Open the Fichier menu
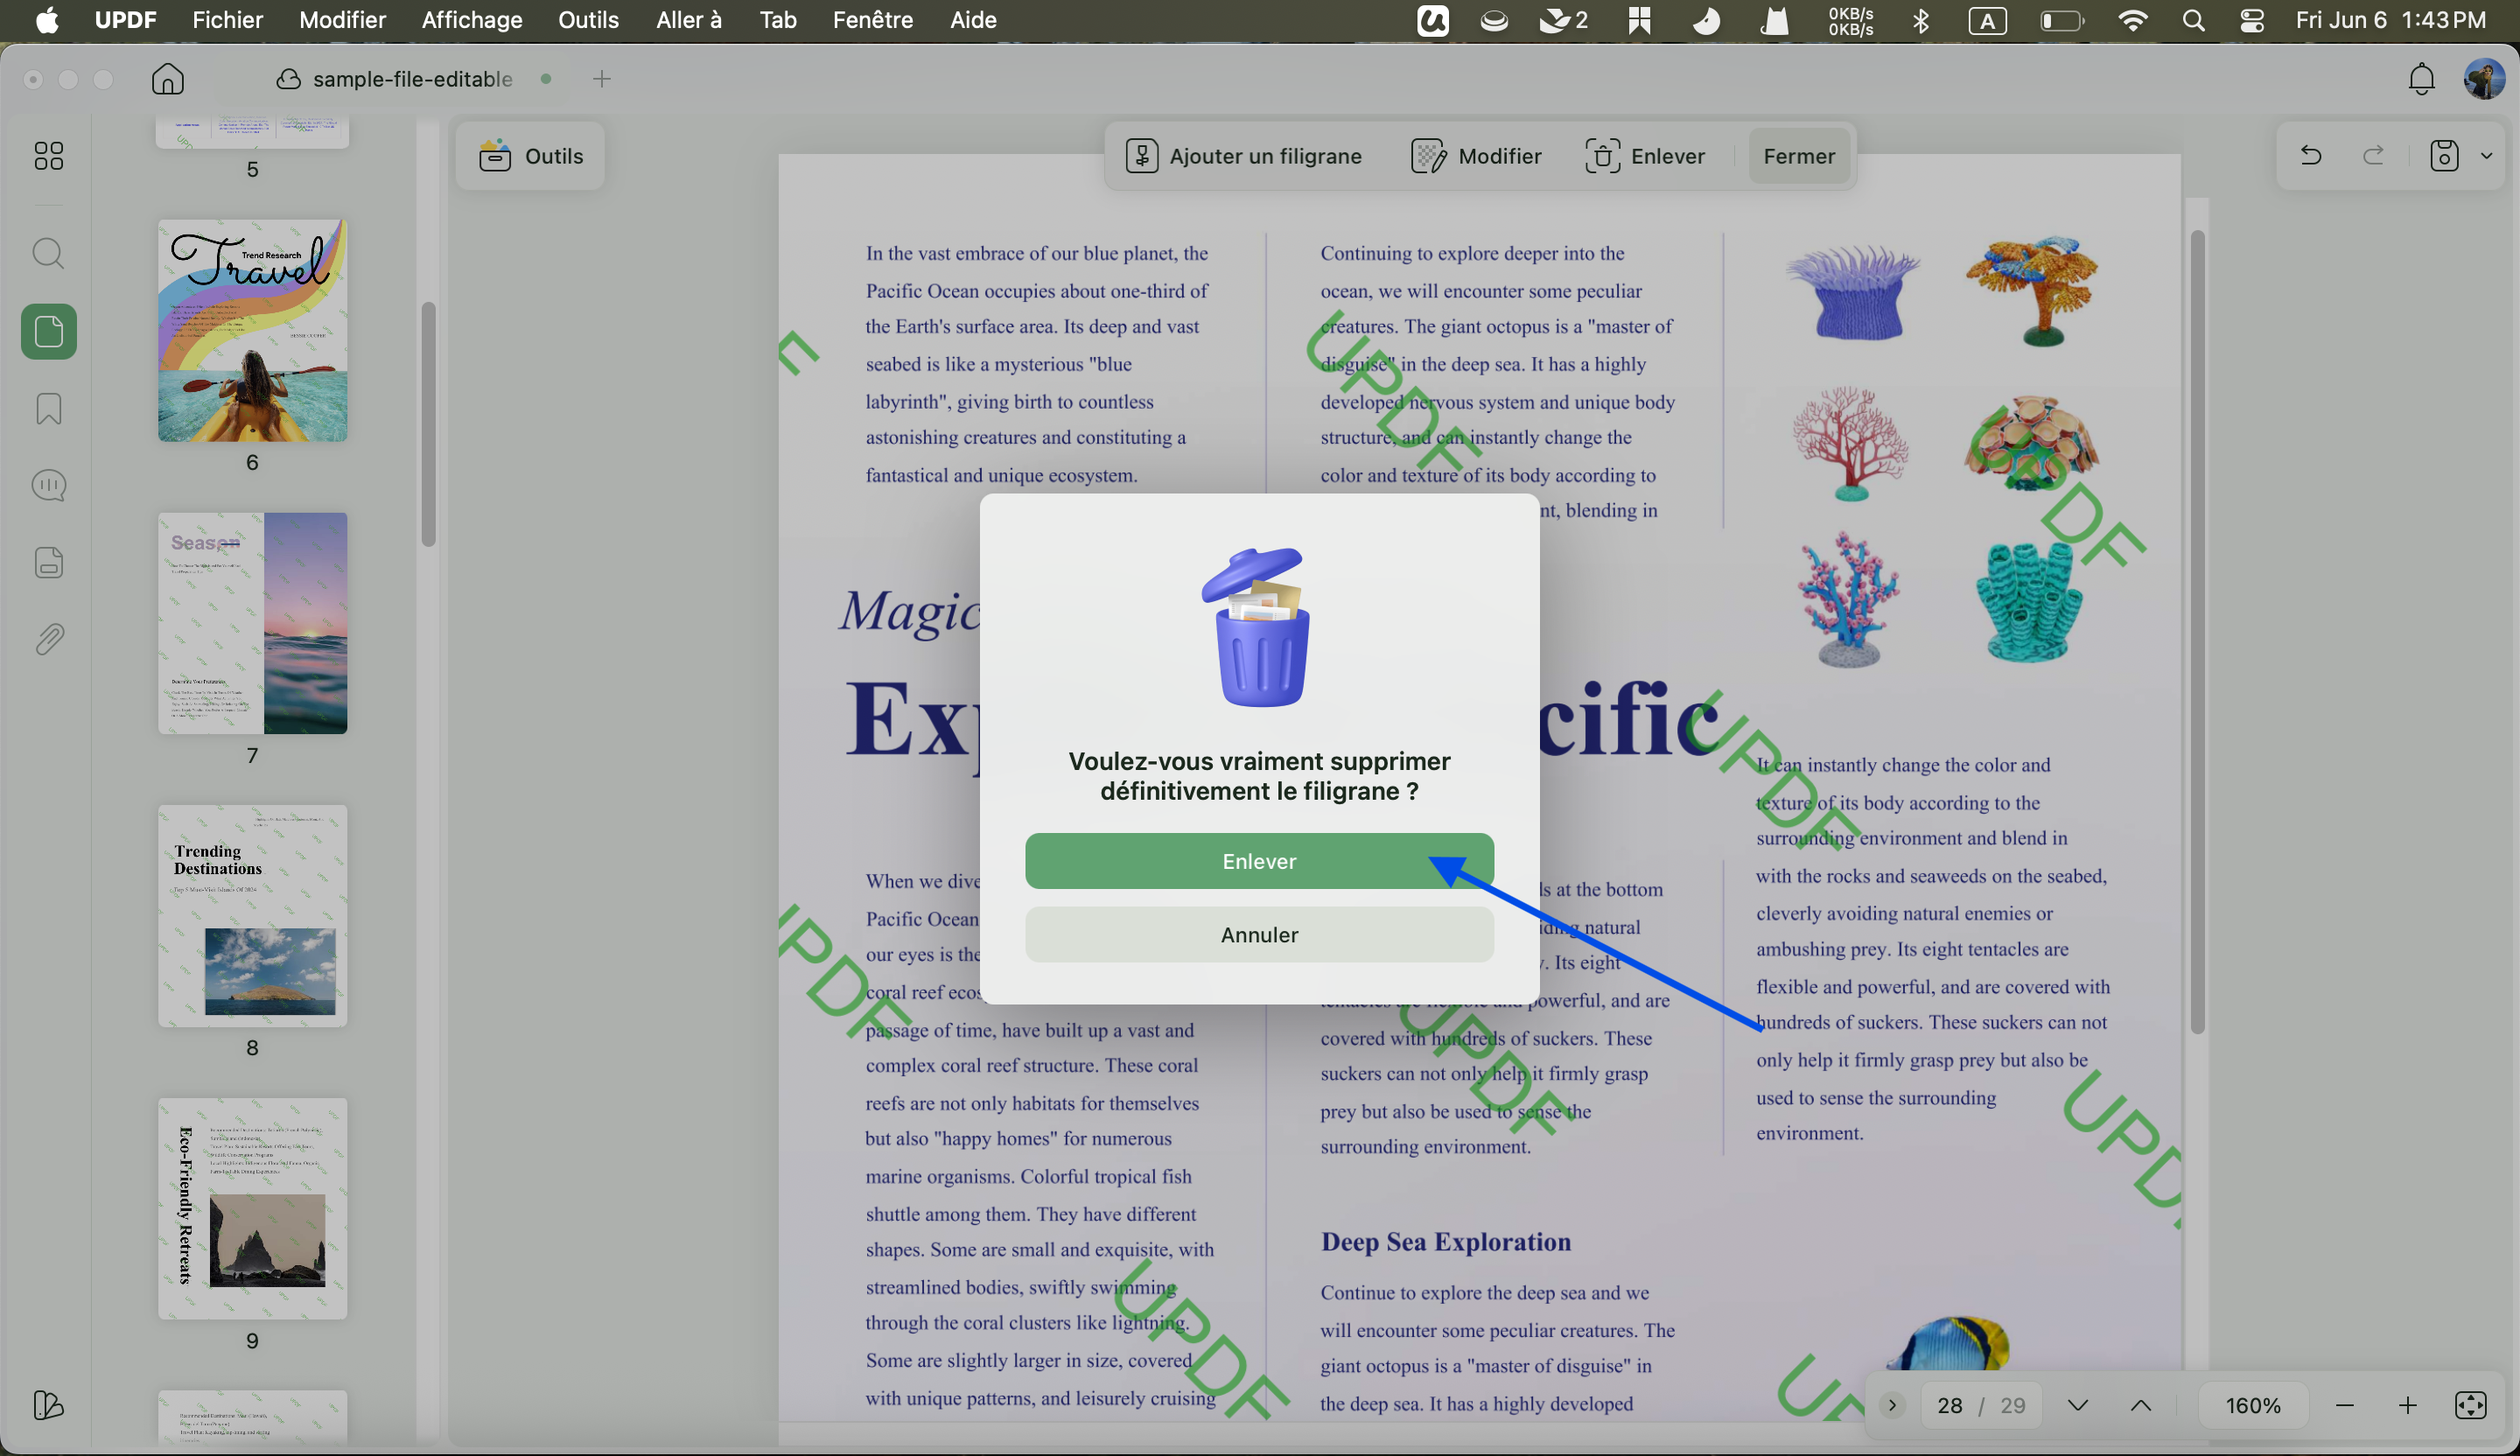 pos(227,20)
